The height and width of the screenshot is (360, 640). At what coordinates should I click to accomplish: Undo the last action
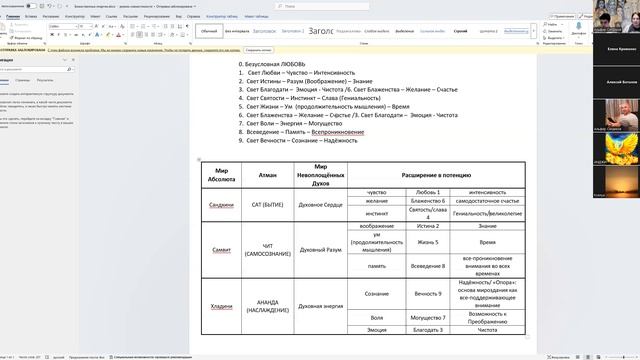click(x=49, y=6)
